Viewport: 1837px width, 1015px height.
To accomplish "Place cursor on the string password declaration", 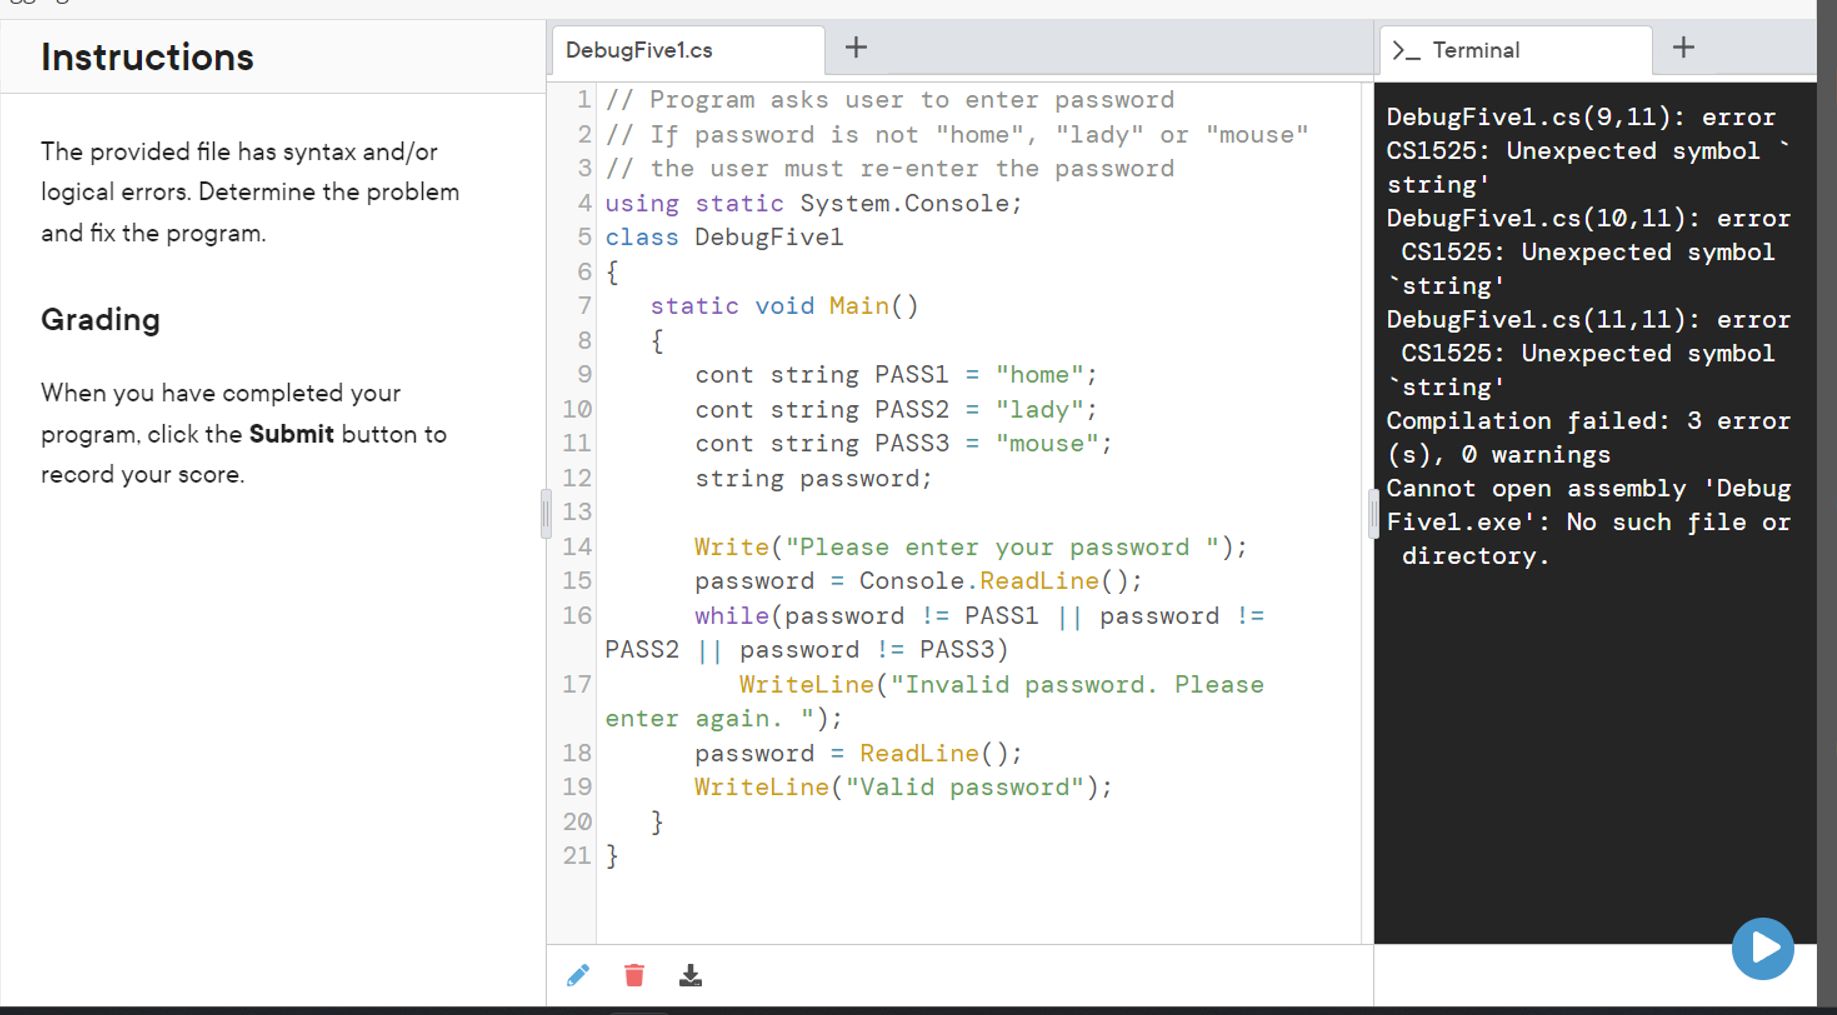I will [813, 478].
